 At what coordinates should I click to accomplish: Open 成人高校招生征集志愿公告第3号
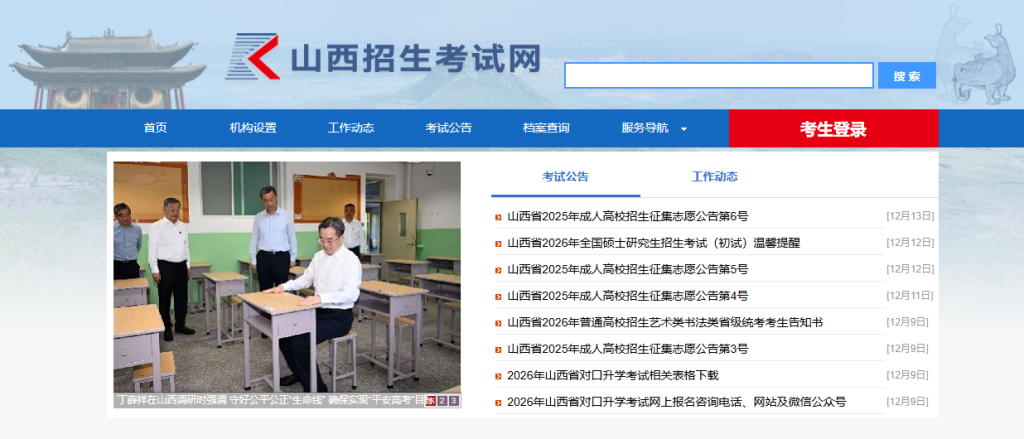coord(628,349)
